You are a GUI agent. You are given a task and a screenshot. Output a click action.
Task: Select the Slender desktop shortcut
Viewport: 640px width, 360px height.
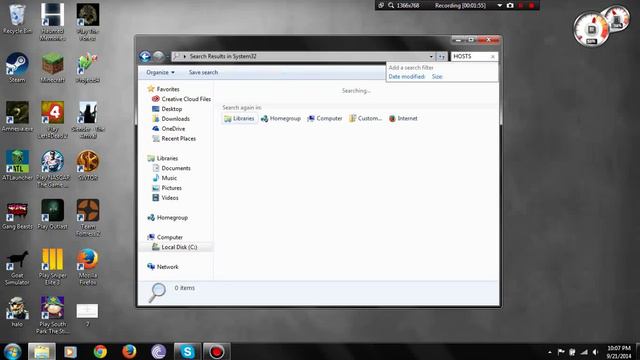pos(88,120)
